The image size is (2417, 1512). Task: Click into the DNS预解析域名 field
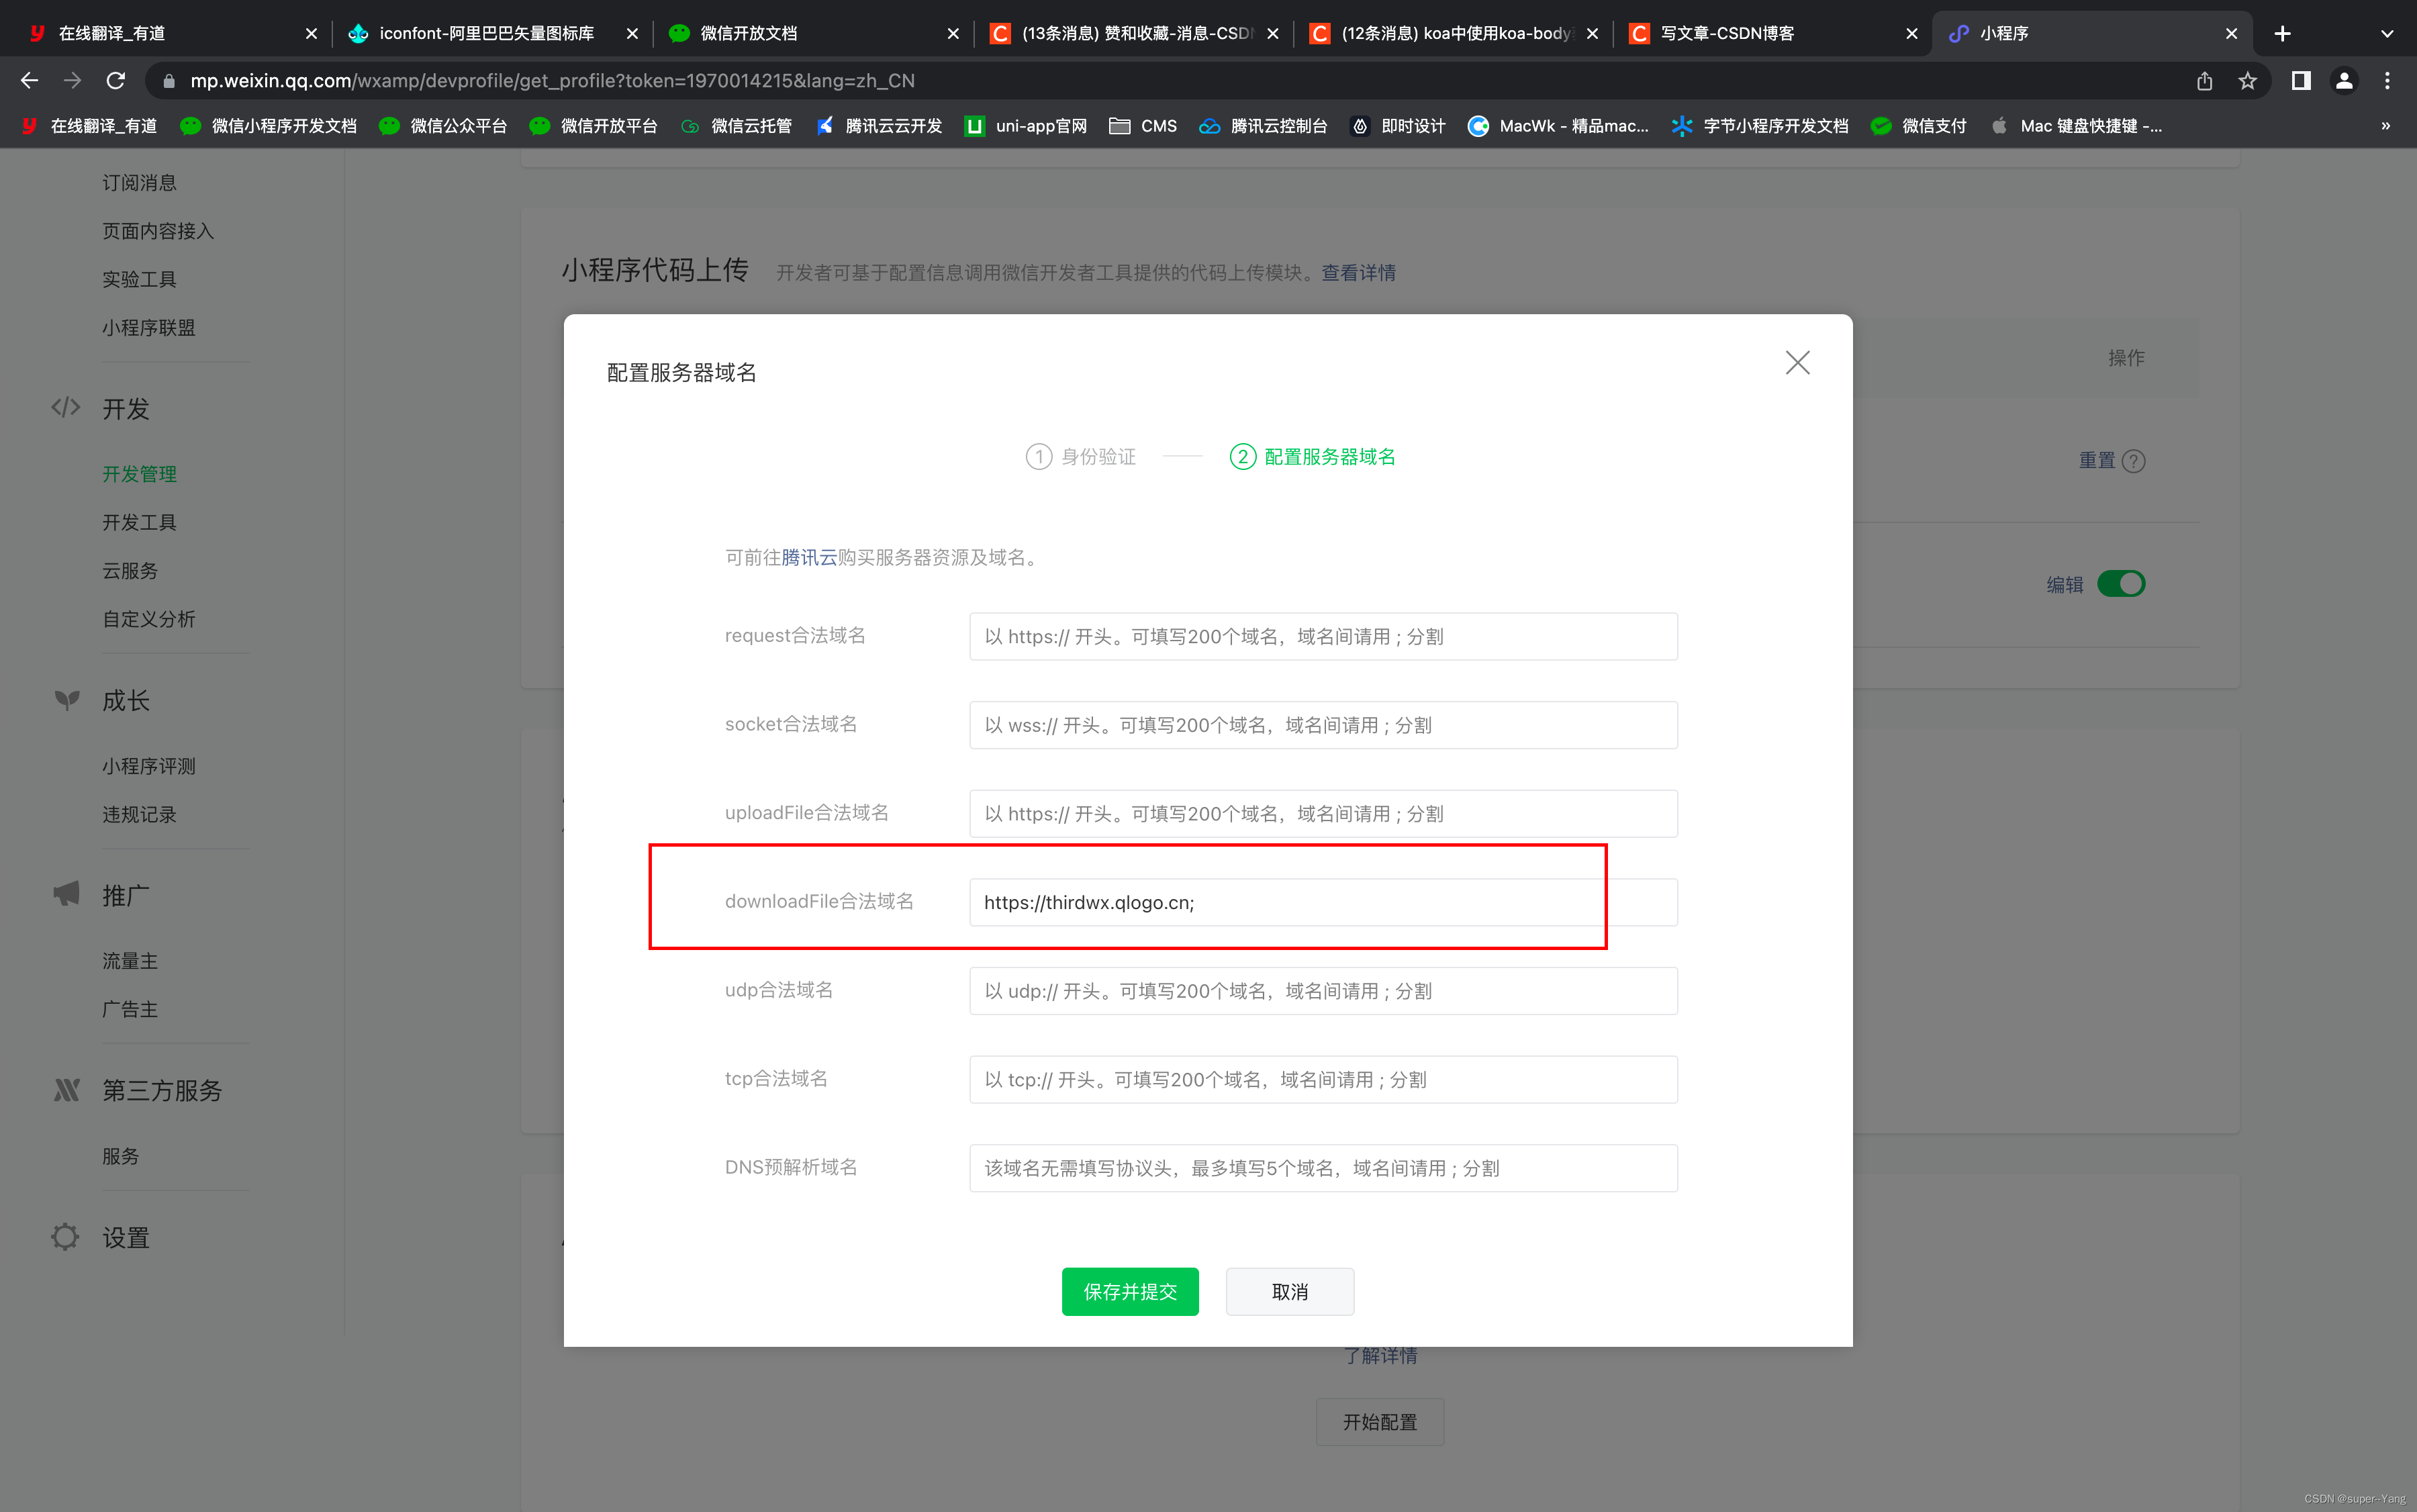point(1323,1167)
